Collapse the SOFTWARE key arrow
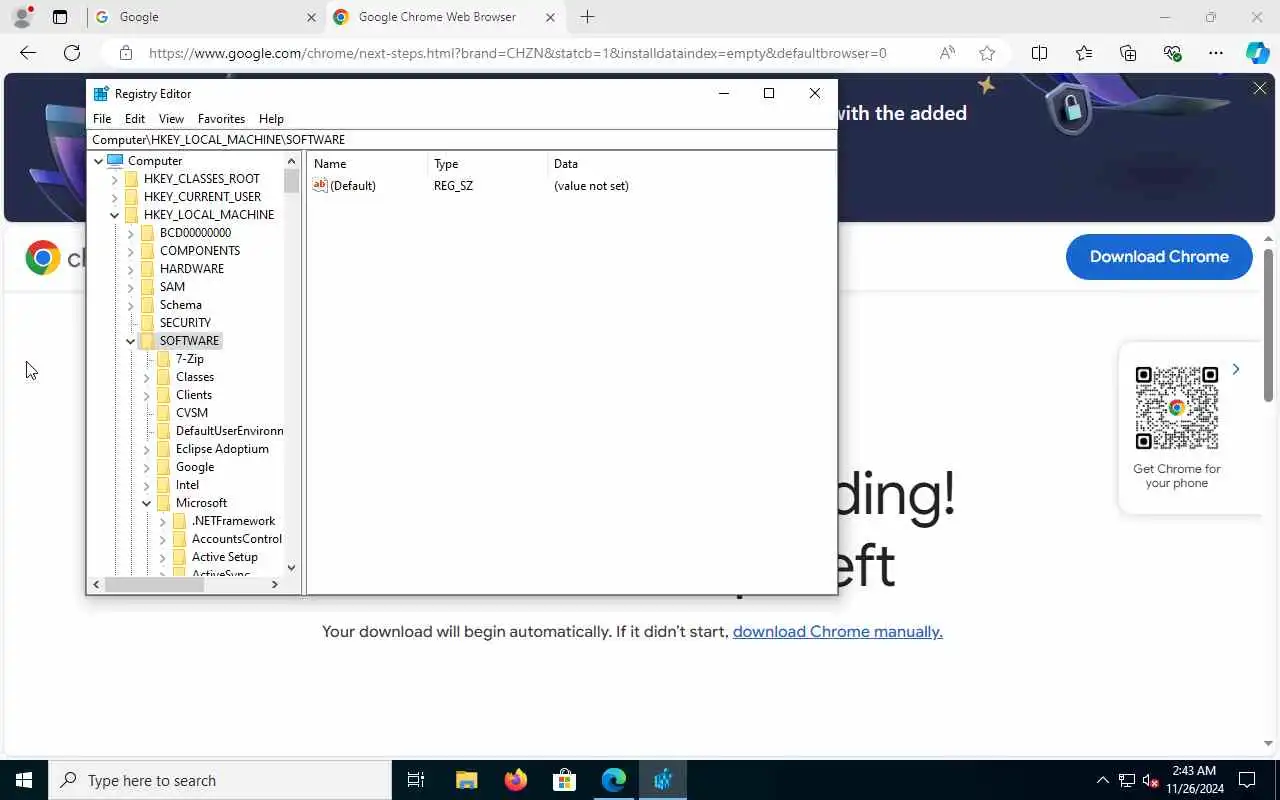 pyautogui.click(x=130, y=341)
